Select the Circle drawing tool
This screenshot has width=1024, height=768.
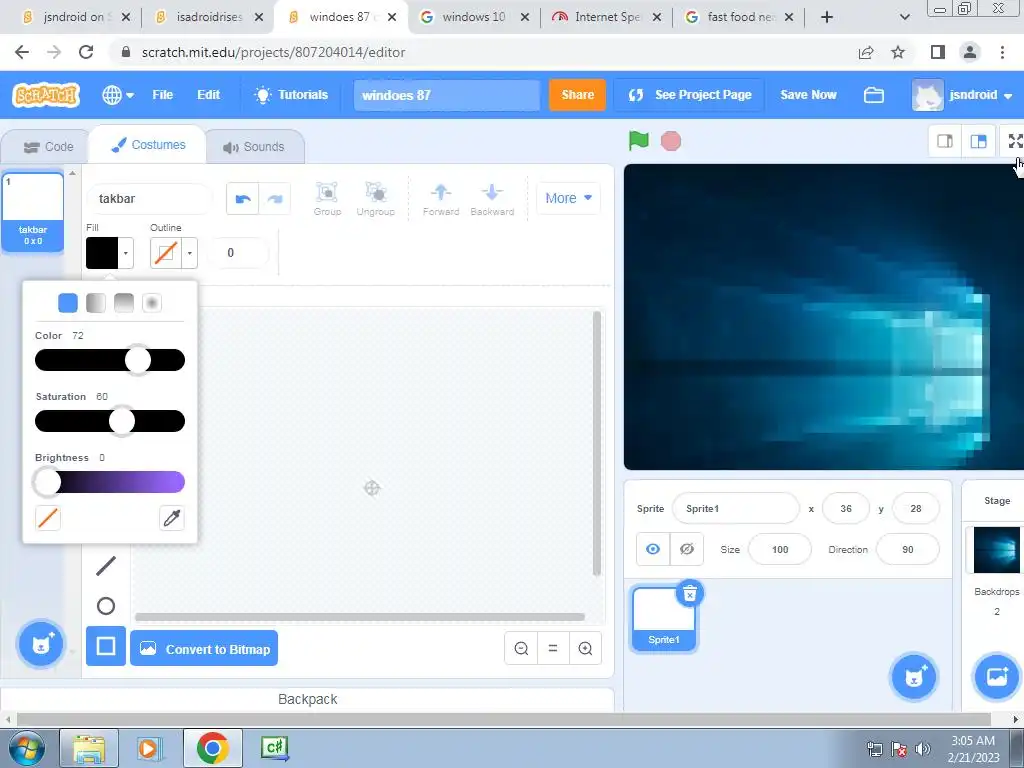coord(106,606)
